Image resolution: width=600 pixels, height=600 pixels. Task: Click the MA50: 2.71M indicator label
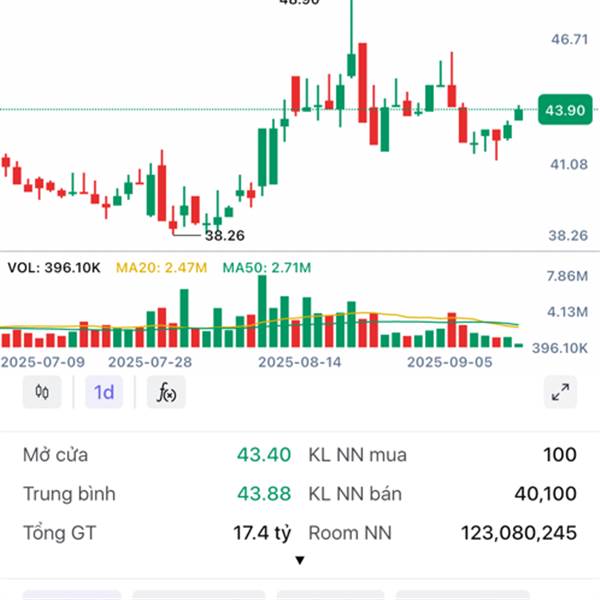tap(267, 267)
